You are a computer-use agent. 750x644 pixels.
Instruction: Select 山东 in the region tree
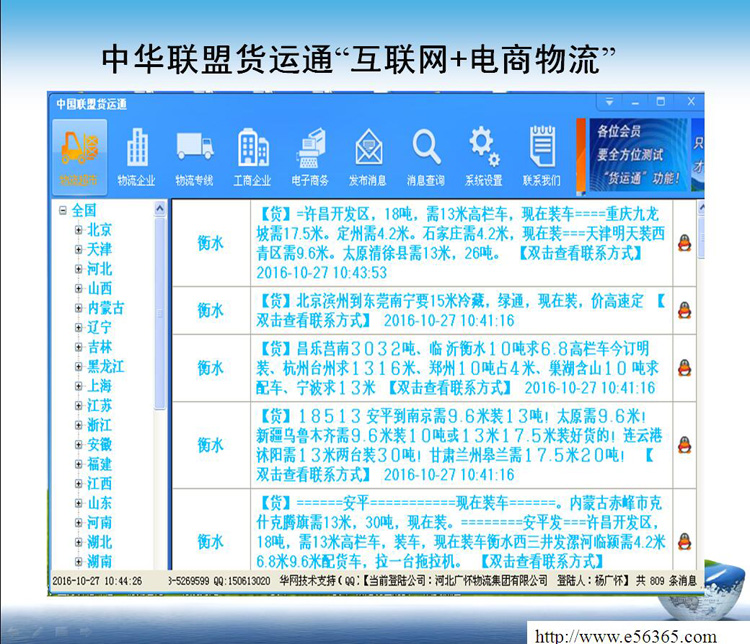[x=99, y=503]
